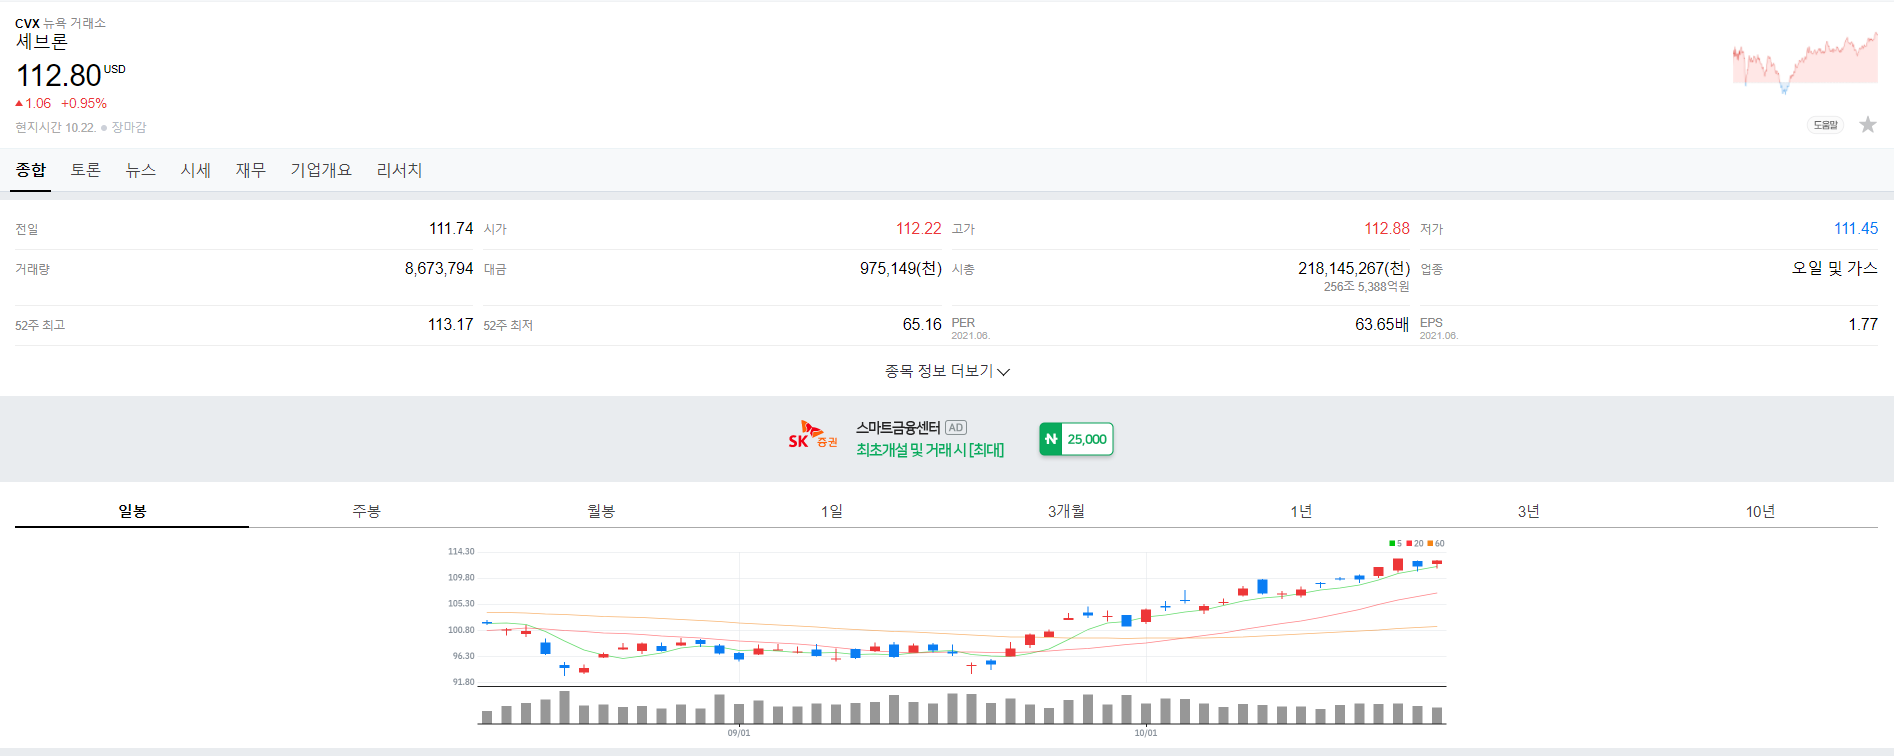Click the 시총 value 218,145,267(천)

coord(1354,269)
